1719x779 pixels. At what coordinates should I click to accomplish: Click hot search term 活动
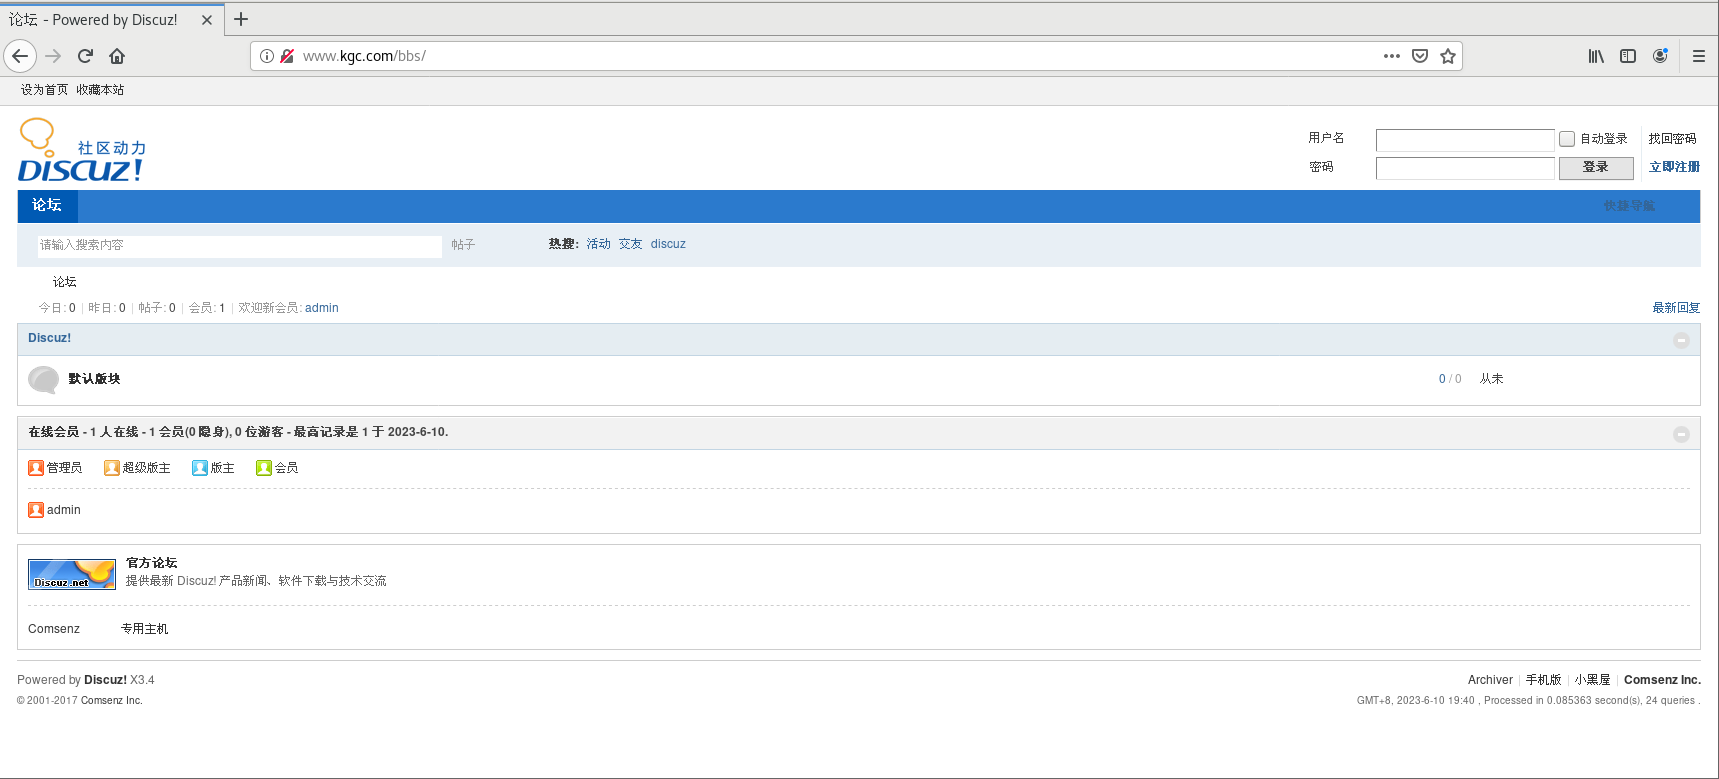[598, 244]
